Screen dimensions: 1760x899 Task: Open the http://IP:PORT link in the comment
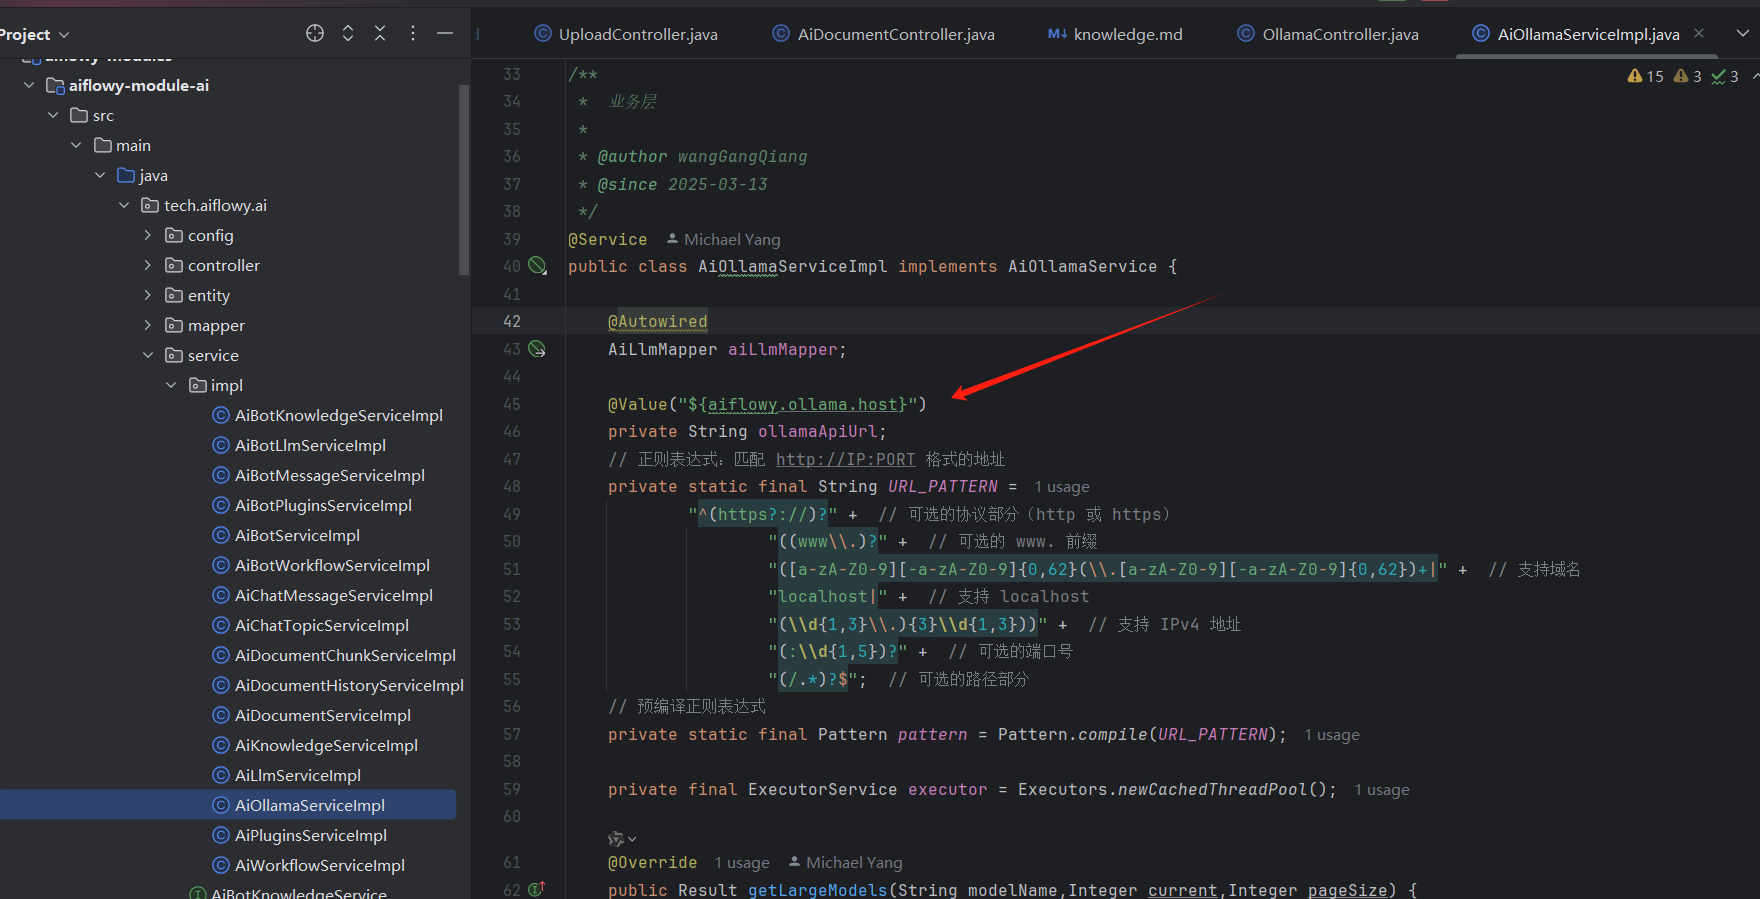pos(845,459)
